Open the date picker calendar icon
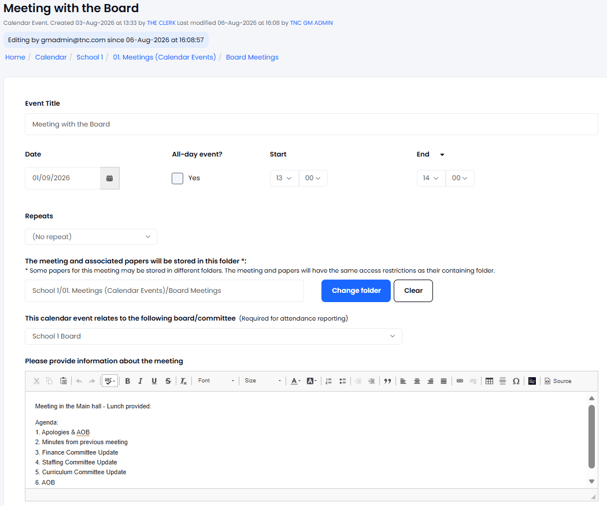 coord(110,178)
